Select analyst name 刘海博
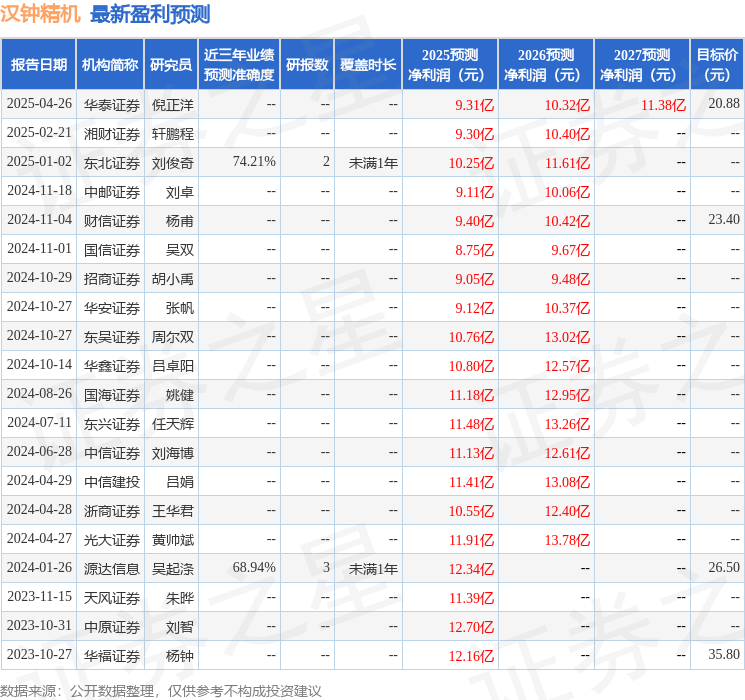 click(172, 453)
